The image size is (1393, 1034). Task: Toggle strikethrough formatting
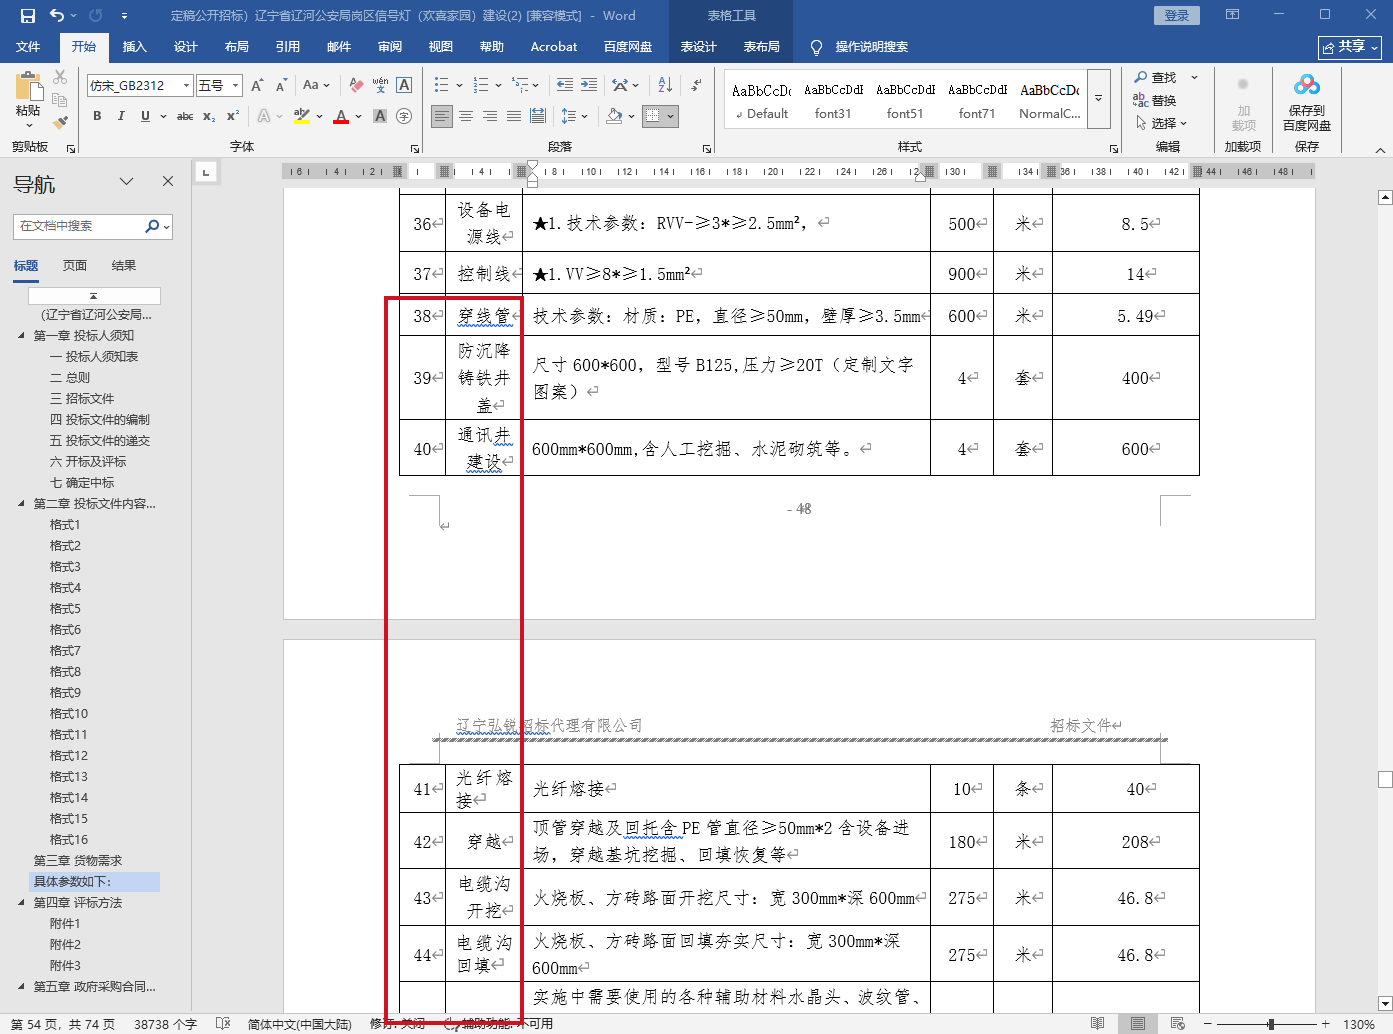point(185,116)
